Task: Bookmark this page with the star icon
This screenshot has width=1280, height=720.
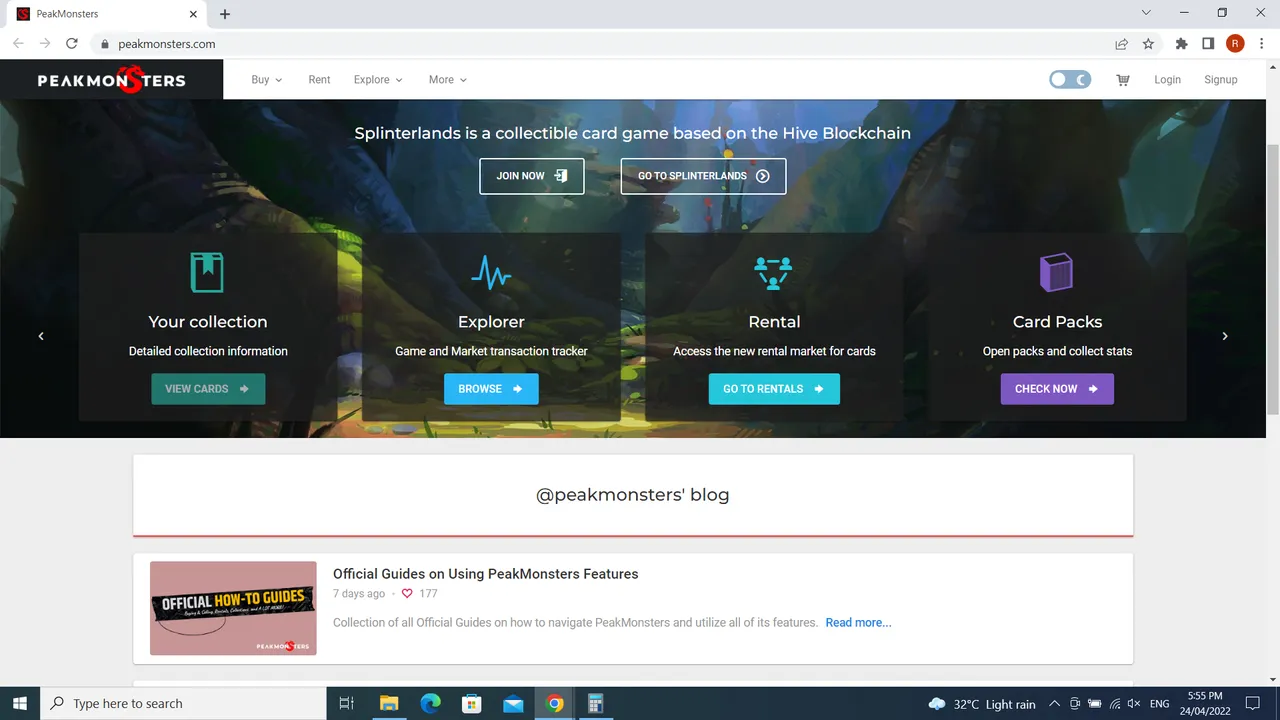Action: click(x=1148, y=44)
